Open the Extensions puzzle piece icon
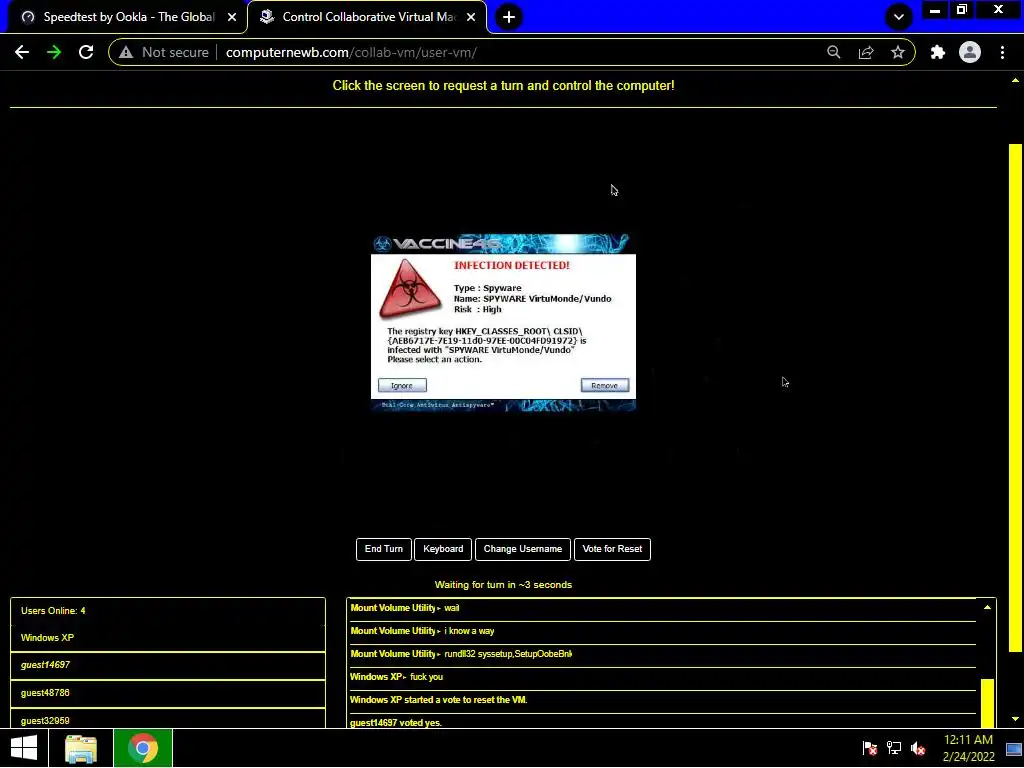Screen dimensions: 1024x768 [x=938, y=52]
